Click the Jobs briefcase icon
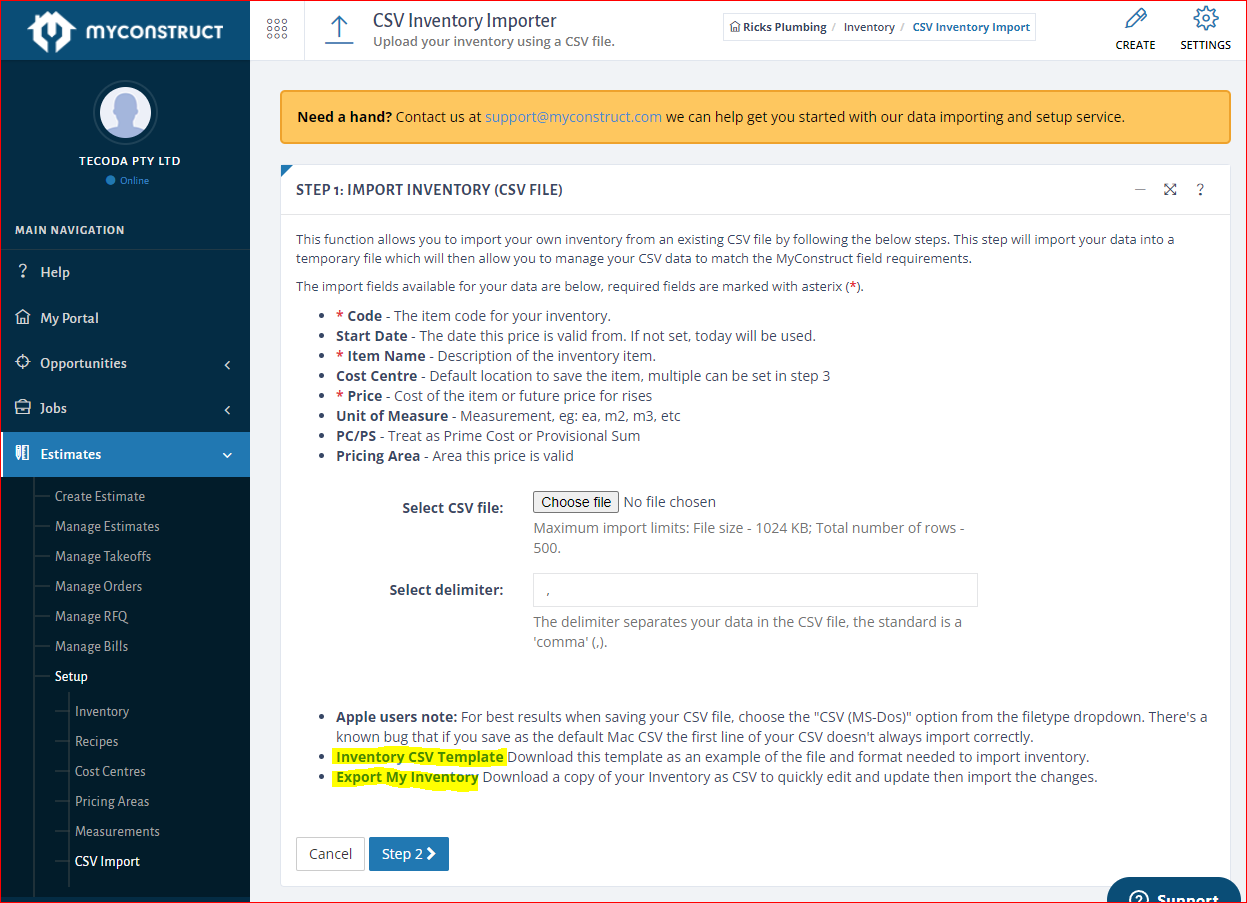This screenshot has height=903, width=1247. coord(23,408)
